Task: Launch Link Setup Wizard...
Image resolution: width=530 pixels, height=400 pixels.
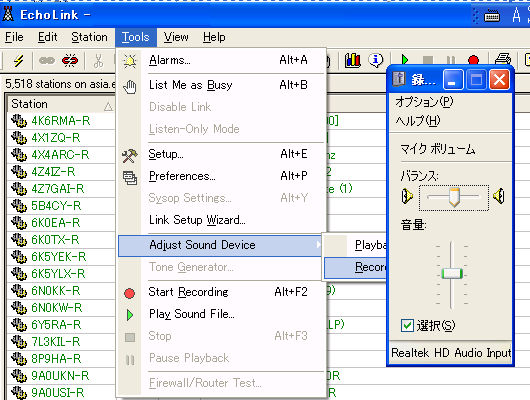Action: coord(221,220)
